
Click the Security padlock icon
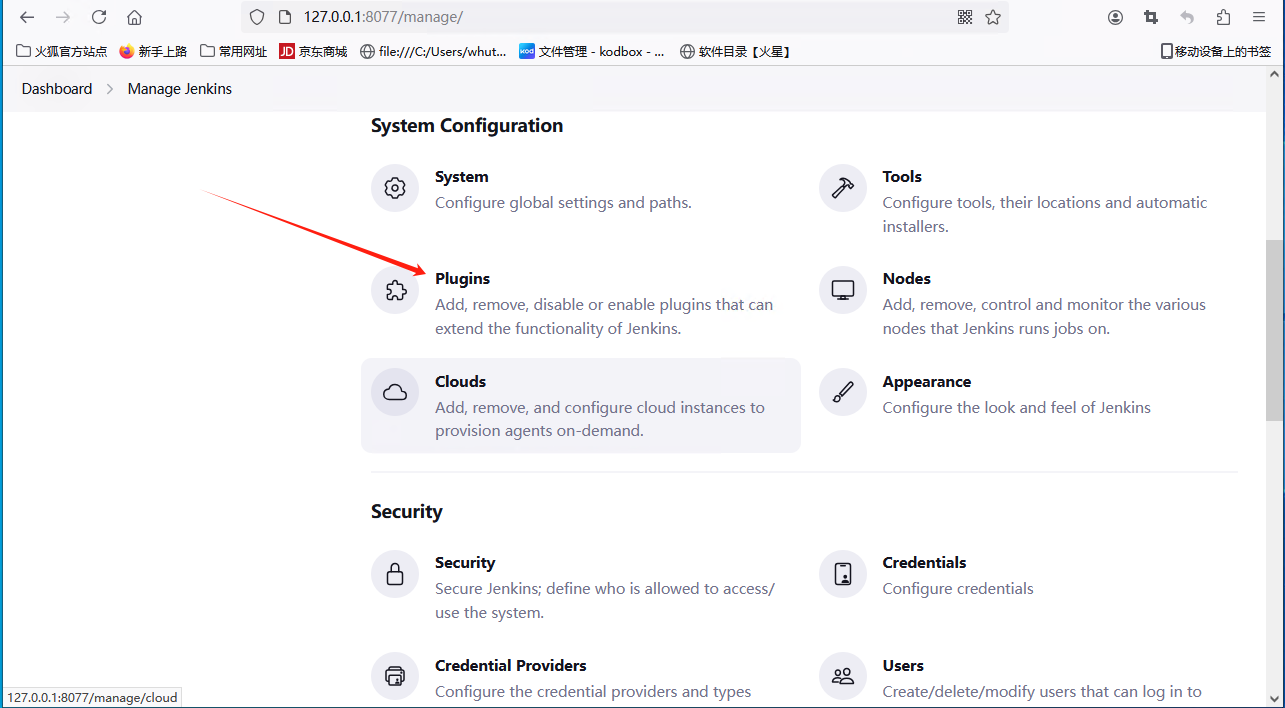395,574
